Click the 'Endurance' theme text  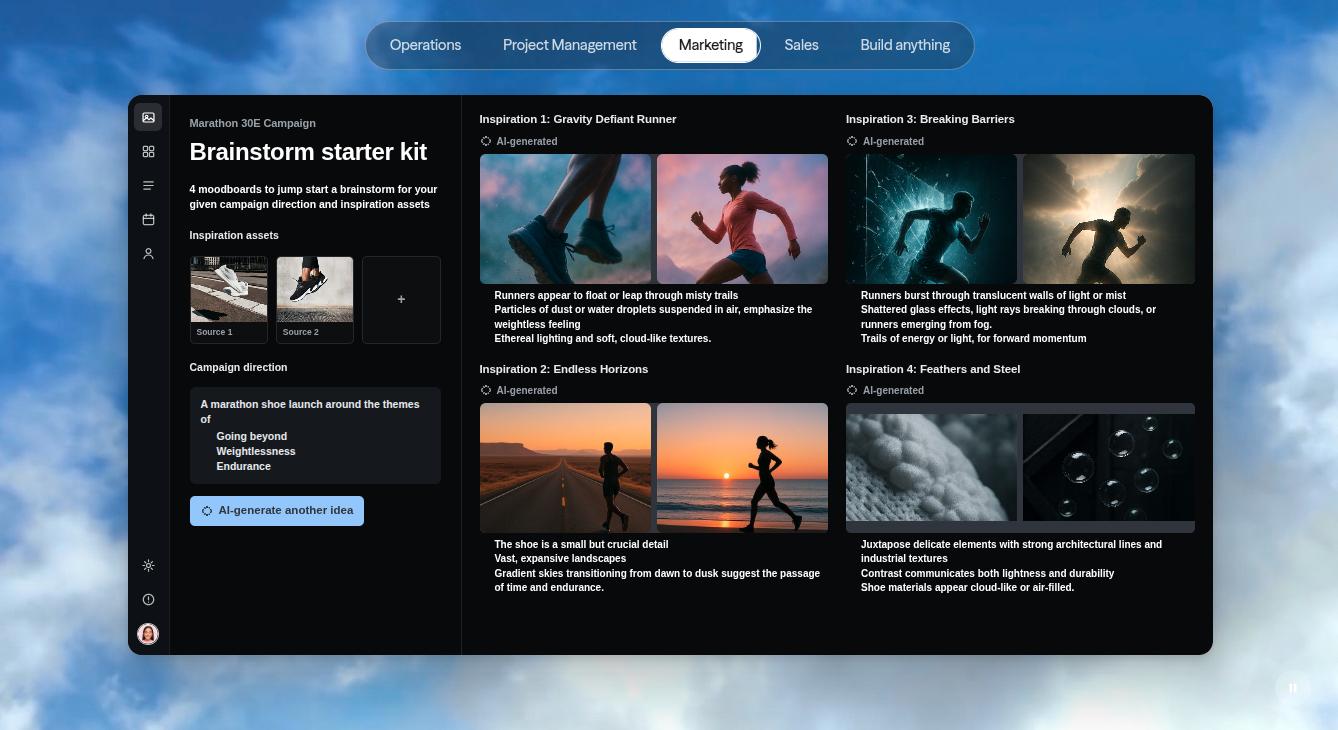click(243, 466)
